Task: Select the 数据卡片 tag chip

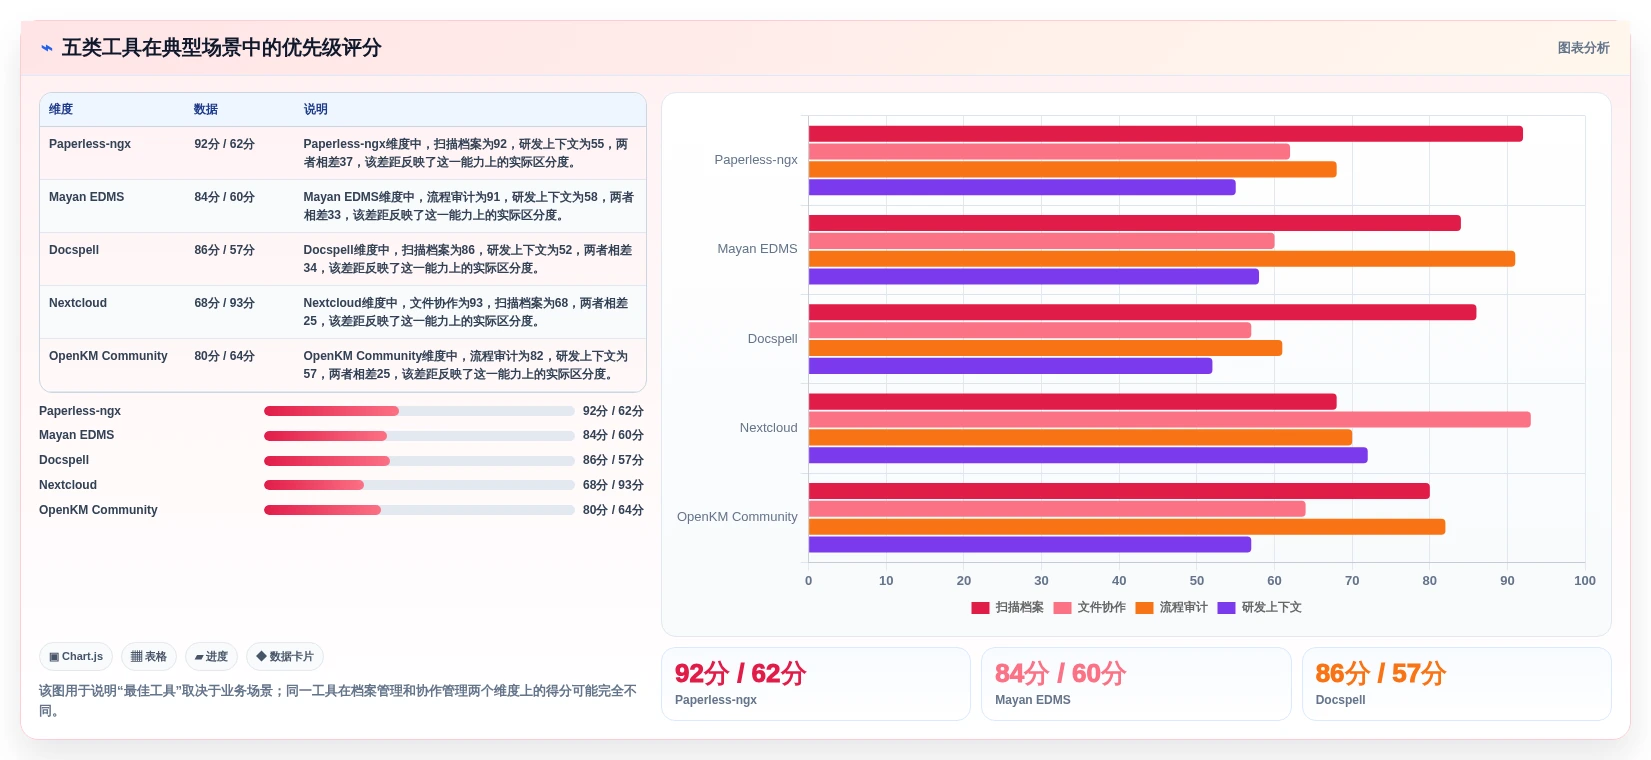Action: (285, 657)
